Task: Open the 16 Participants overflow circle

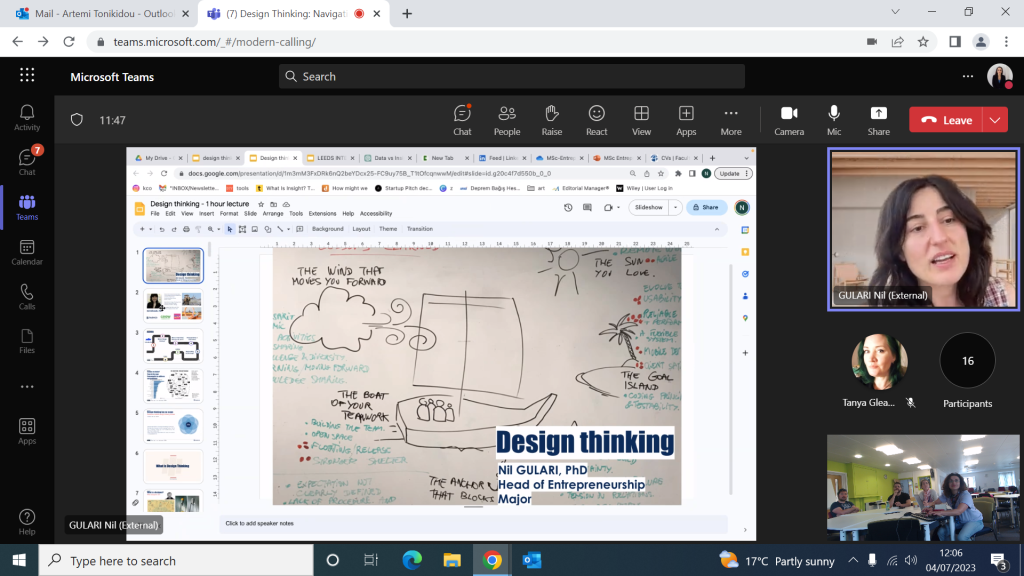Action: pyautogui.click(x=967, y=360)
